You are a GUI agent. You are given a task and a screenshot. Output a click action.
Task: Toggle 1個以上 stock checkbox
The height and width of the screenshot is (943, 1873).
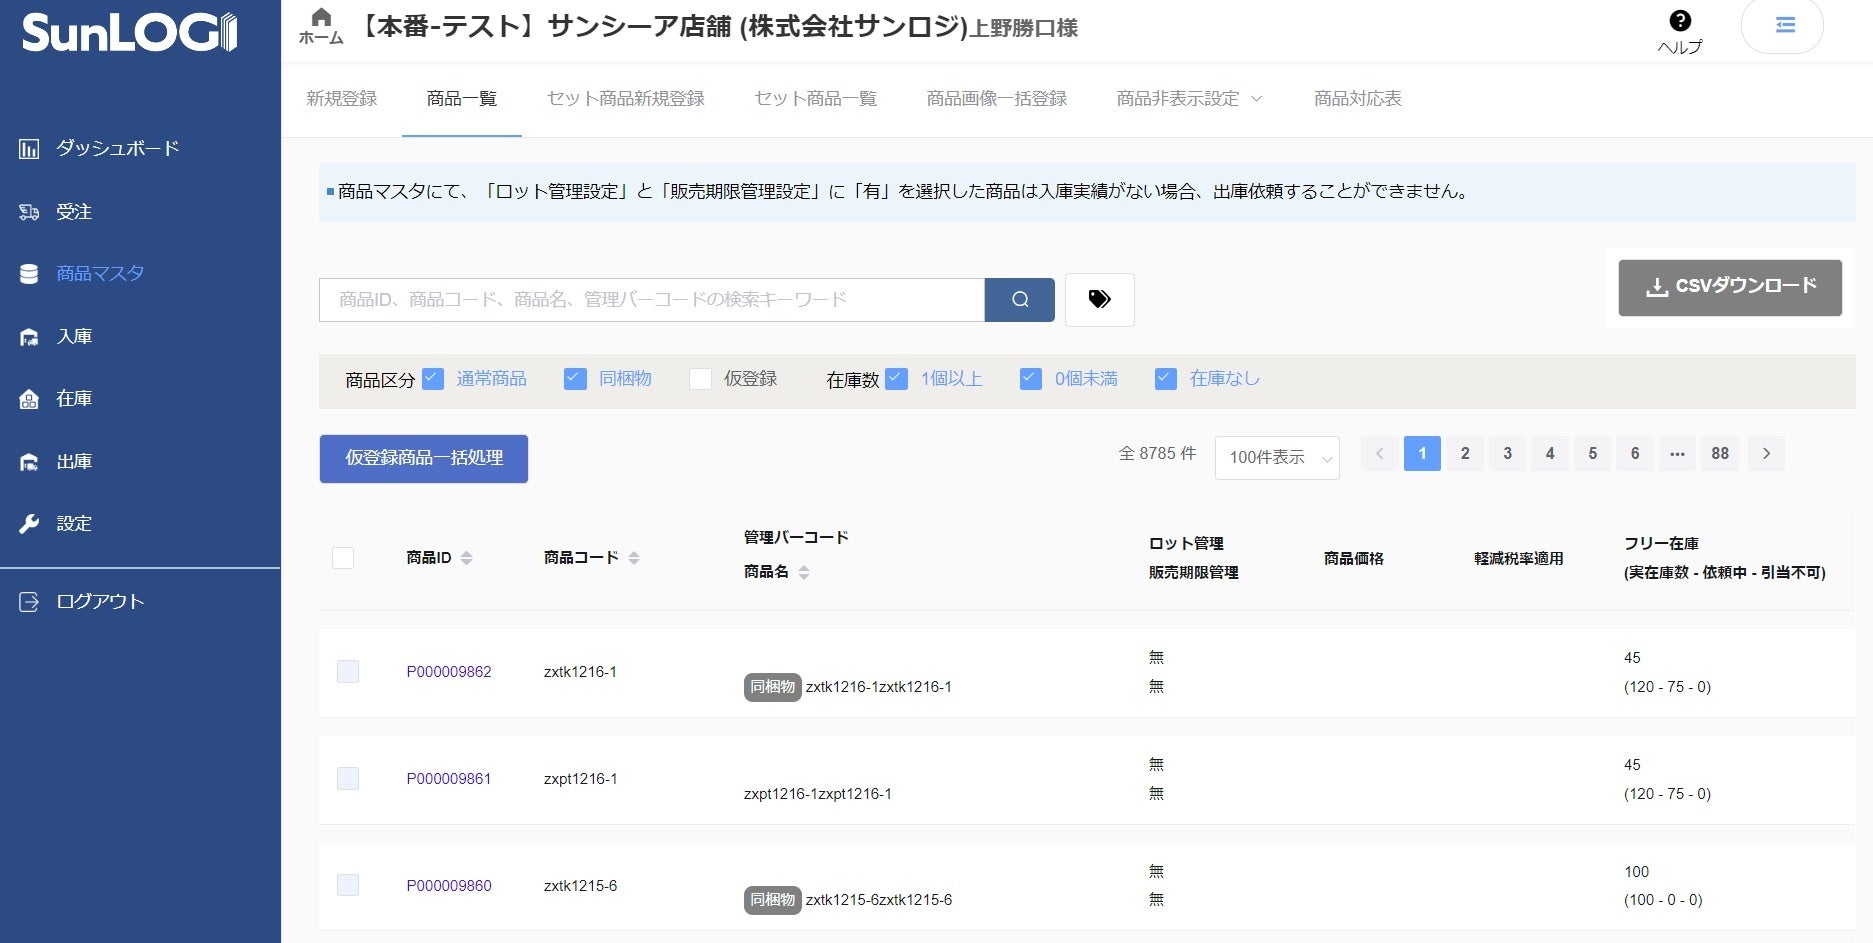coord(897,379)
